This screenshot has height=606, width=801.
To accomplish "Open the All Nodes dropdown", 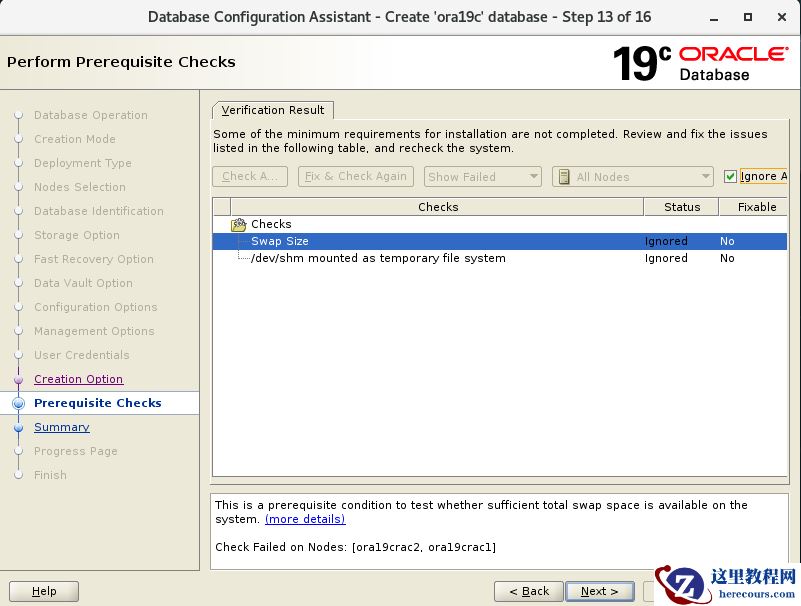I will [x=632, y=177].
